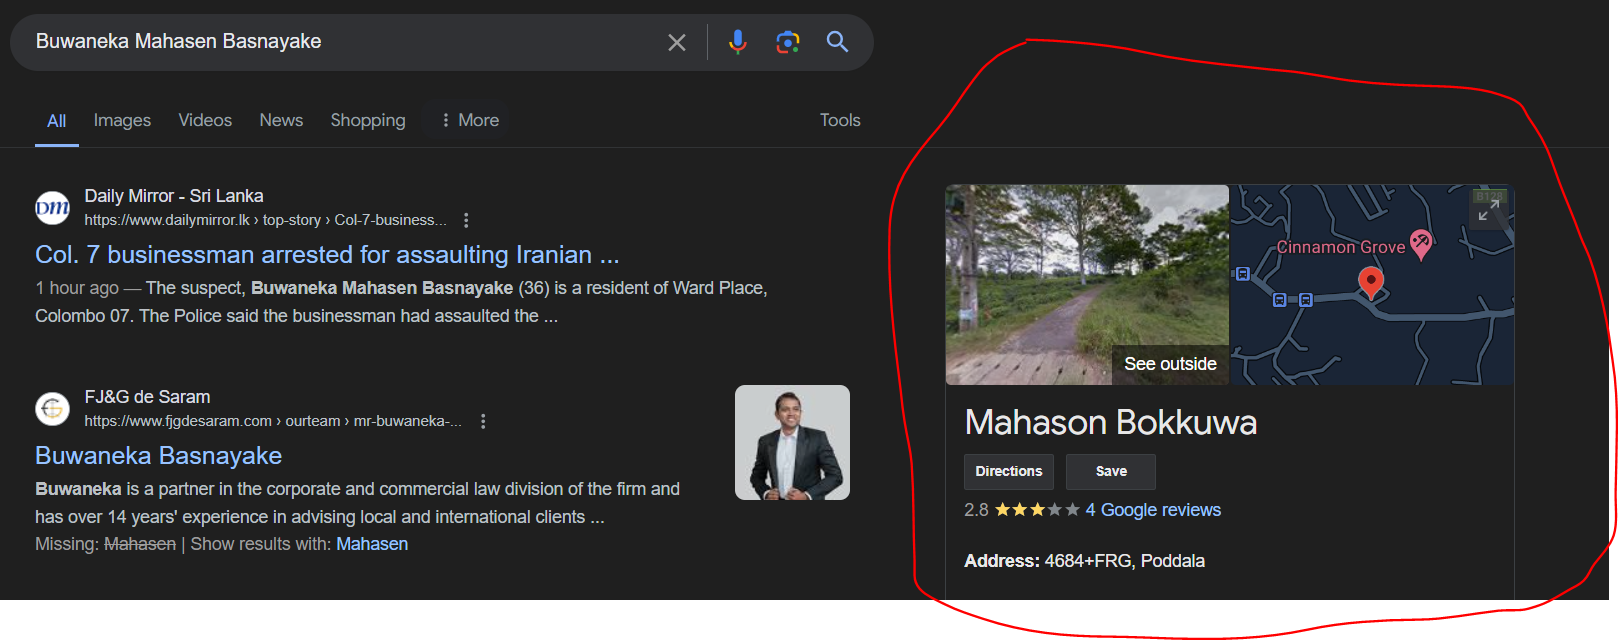Open Daily Mirror result options (three dots)
Viewport: 1618px width, 640px height.
pyautogui.click(x=466, y=220)
